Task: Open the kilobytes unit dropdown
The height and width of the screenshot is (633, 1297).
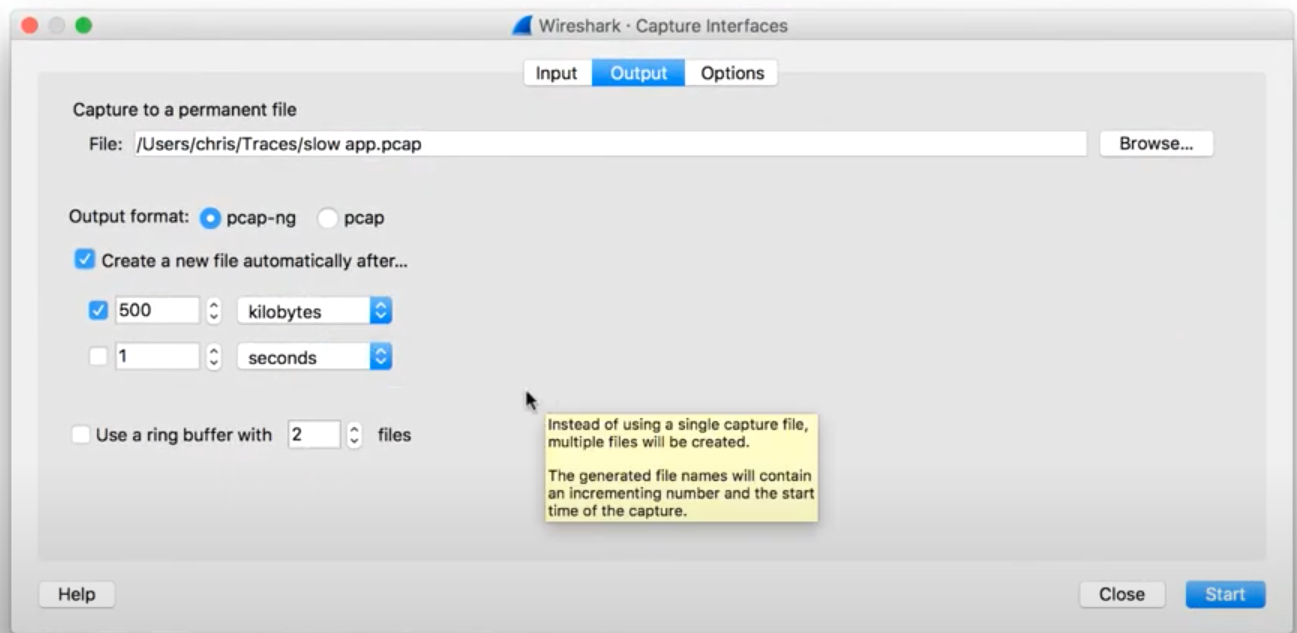Action: (314, 311)
